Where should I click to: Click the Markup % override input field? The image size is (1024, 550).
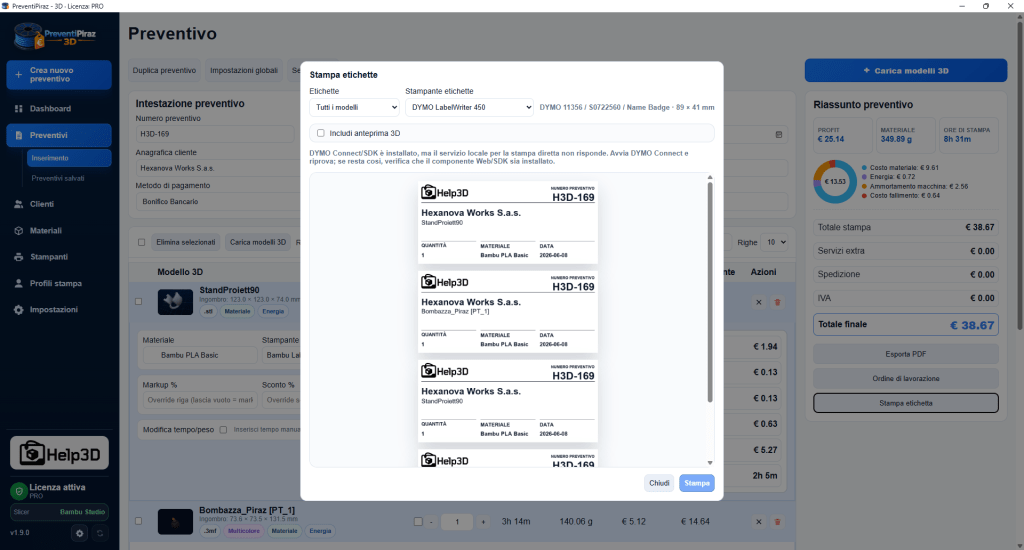coord(200,400)
